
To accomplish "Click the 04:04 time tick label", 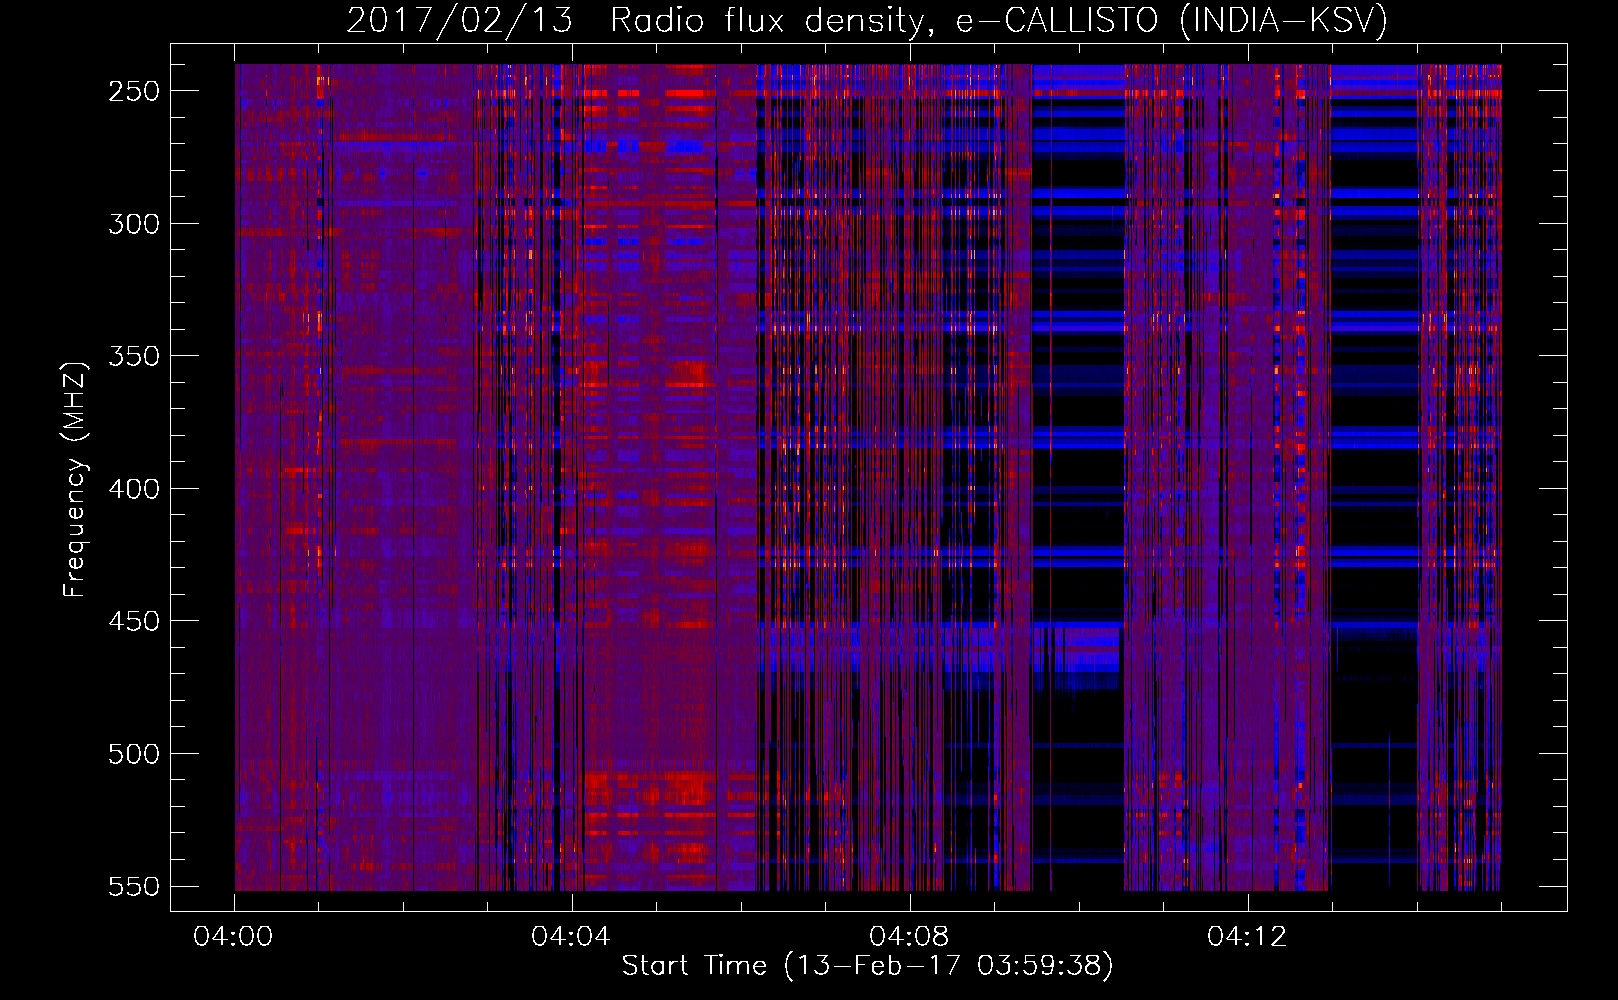I will pyautogui.click(x=571, y=937).
